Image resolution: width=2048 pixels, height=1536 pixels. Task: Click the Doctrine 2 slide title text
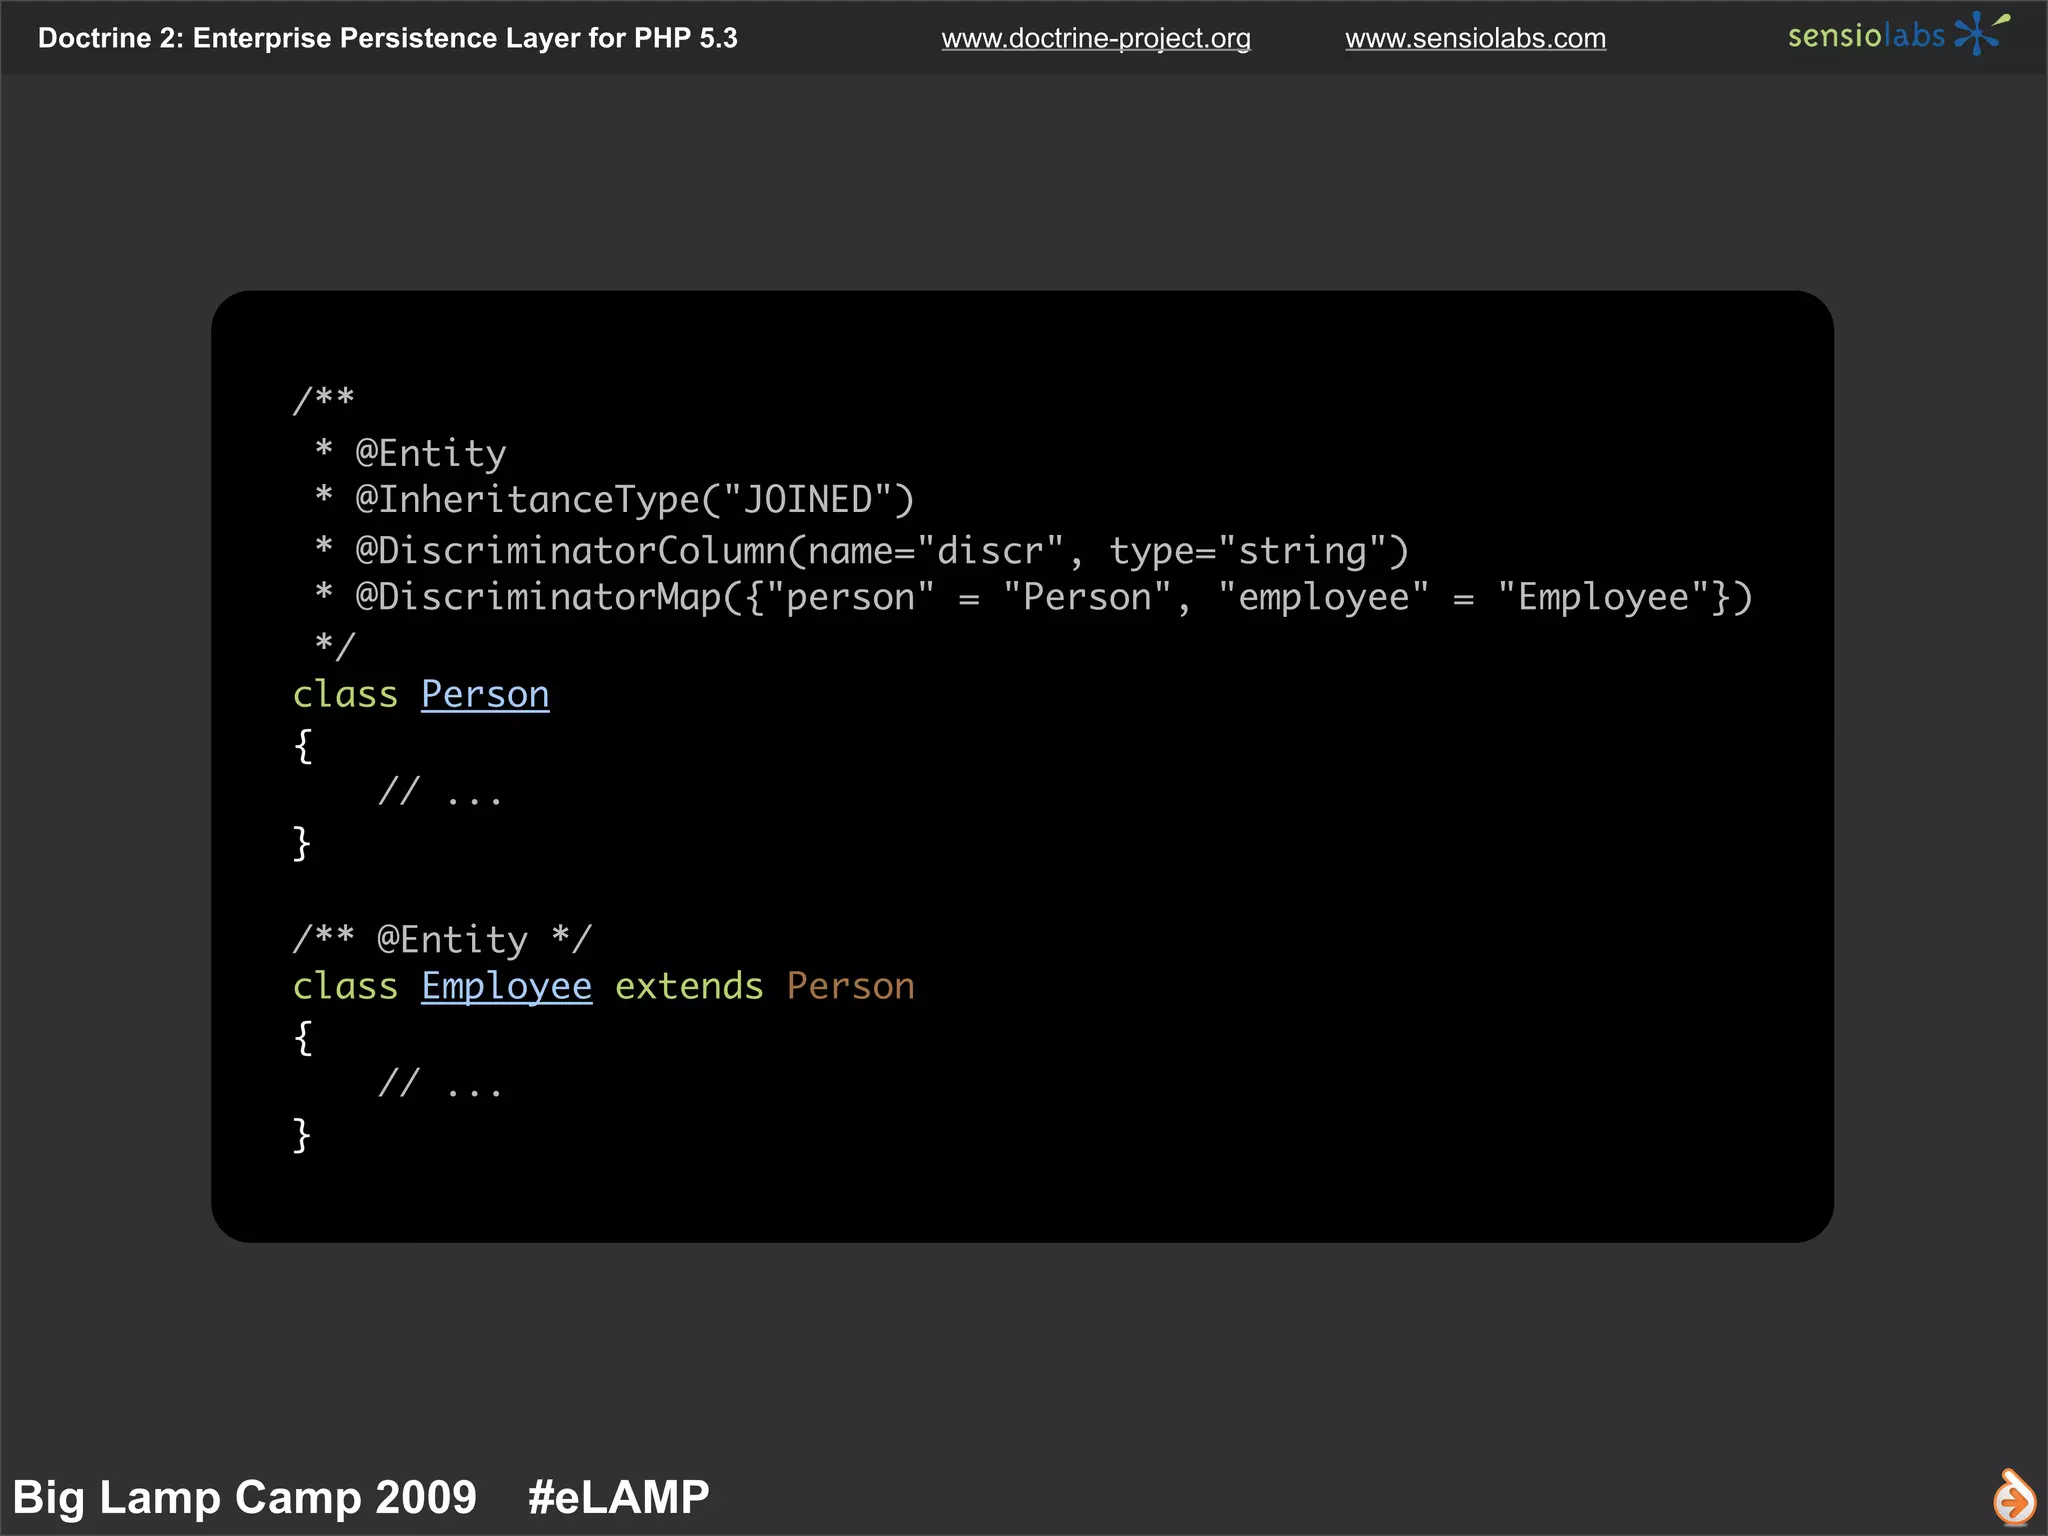387,38
